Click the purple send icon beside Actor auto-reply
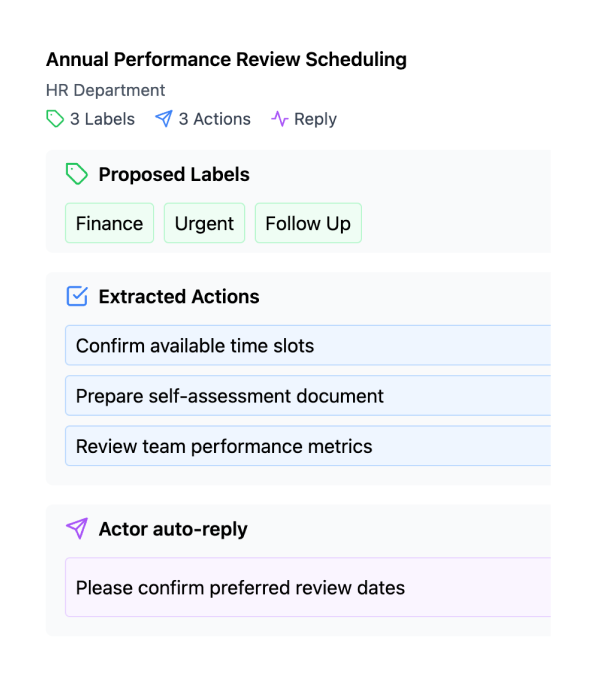The height and width of the screenshot is (687, 600). coord(77,528)
